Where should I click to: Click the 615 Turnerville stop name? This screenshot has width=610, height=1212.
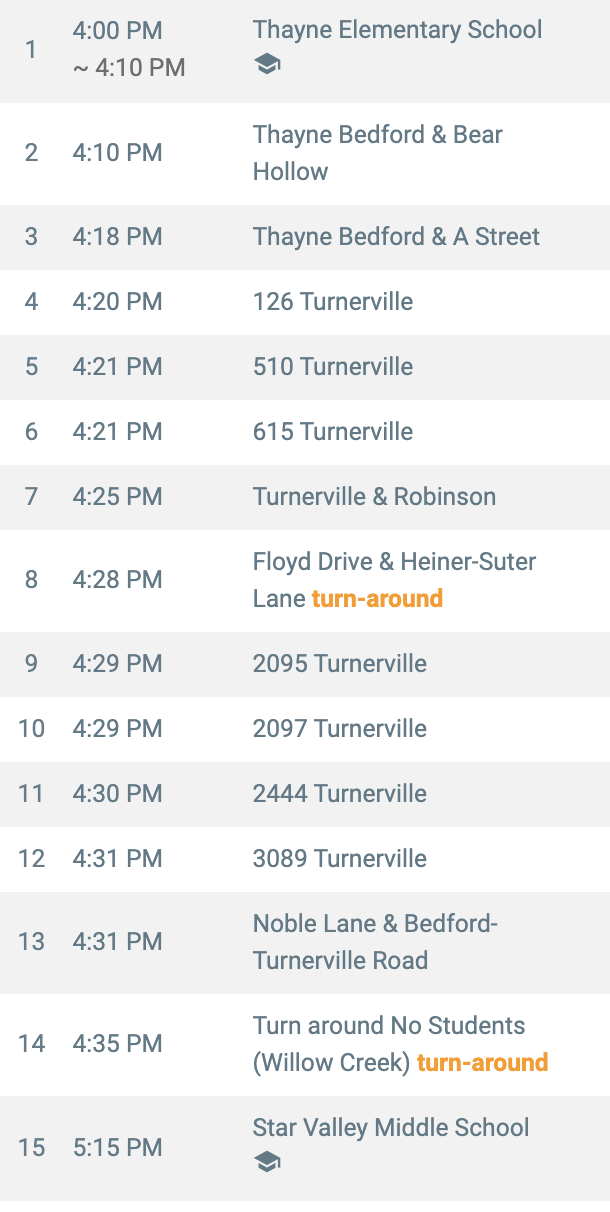point(332,432)
